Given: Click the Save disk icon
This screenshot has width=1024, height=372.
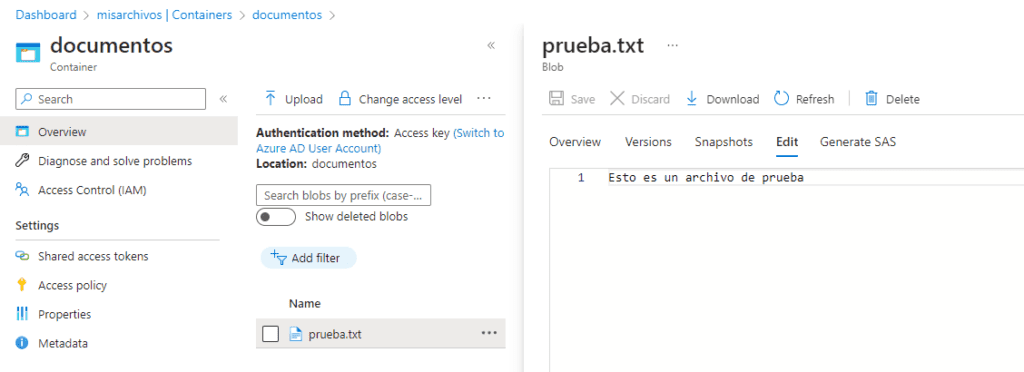Looking at the screenshot, I should click(556, 99).
